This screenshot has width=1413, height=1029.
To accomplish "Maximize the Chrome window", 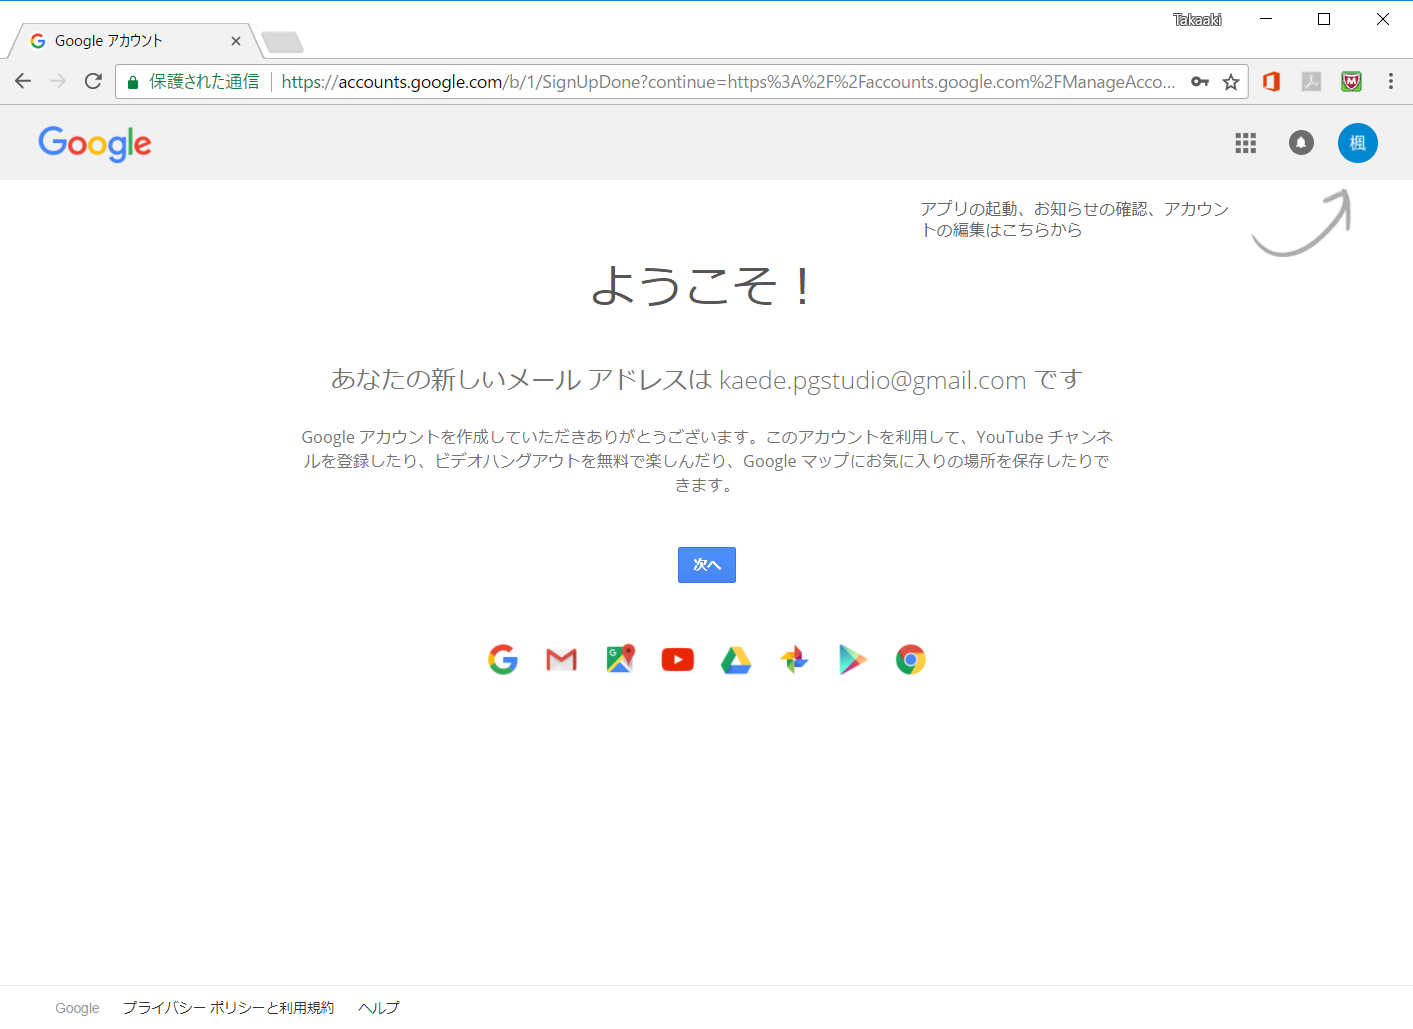I will (x=1324, y=19).
